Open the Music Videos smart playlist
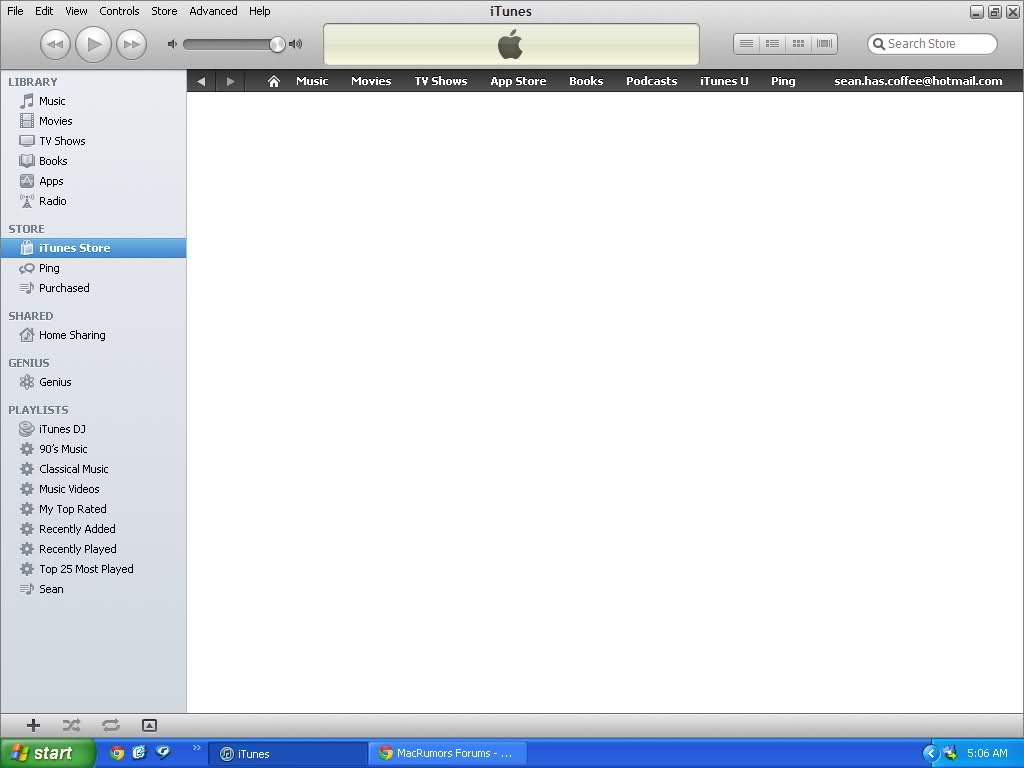 pos(93,489)
